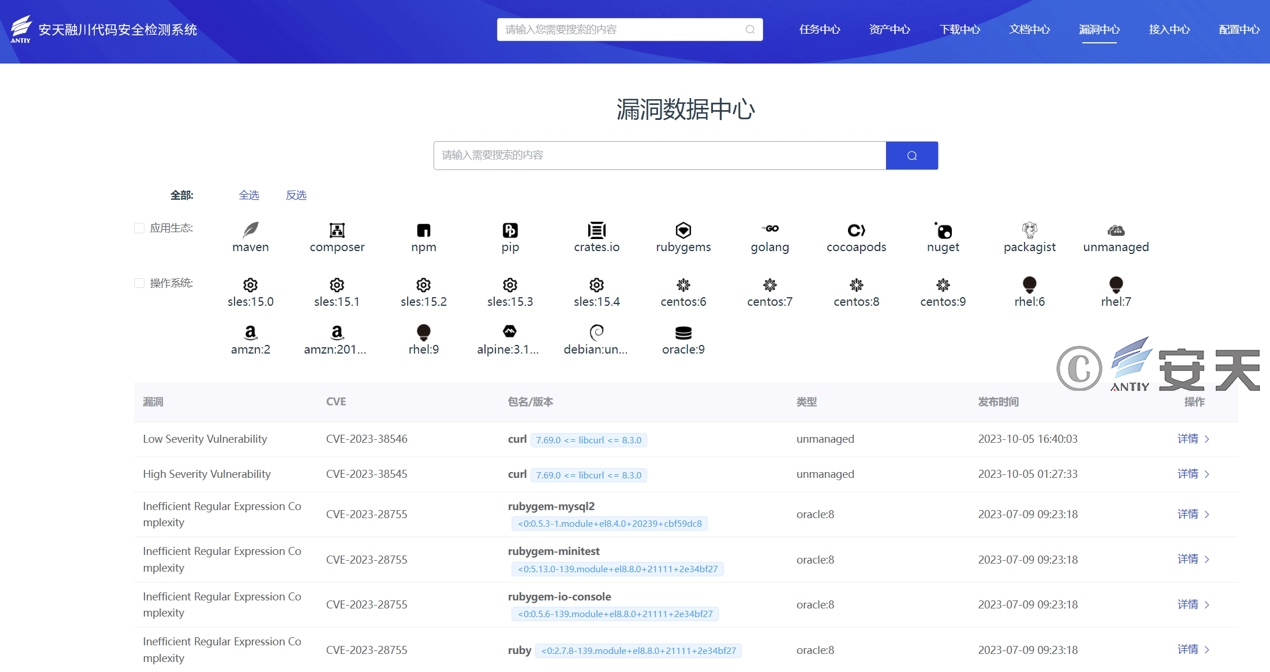Select the centos:9 system icon
This screenshot has height=672, width=1270.
point(943,285)
